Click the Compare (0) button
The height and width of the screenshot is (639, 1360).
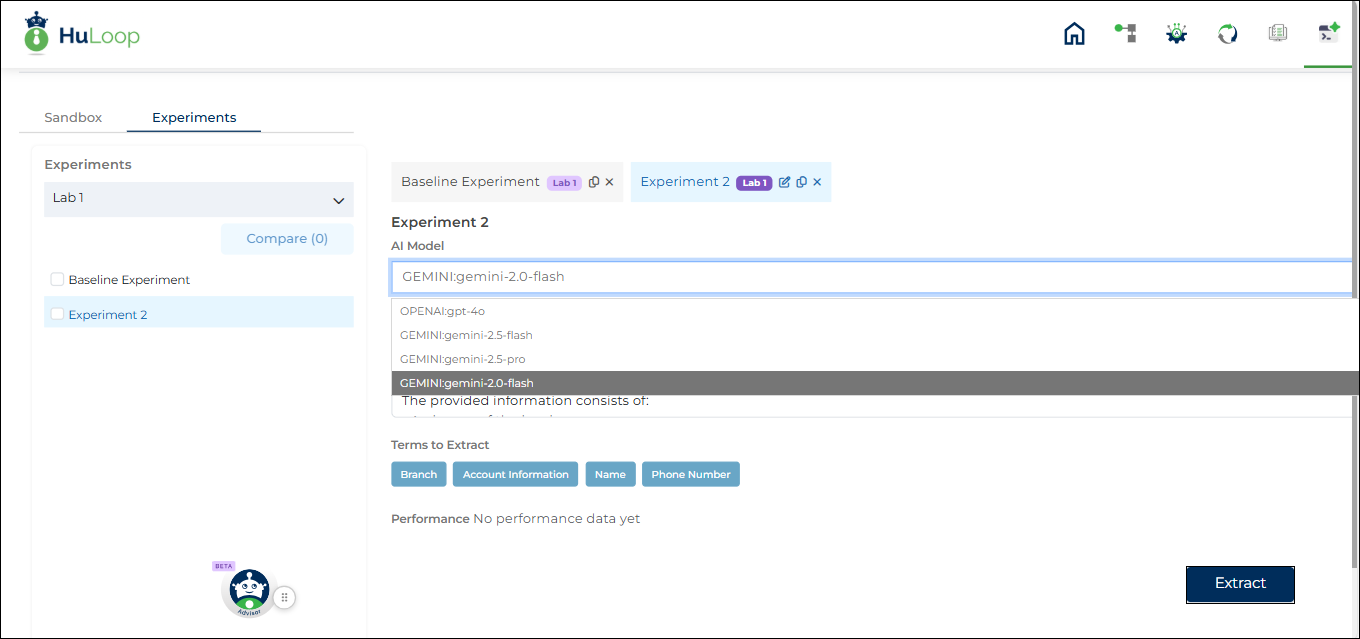(287, 239)
